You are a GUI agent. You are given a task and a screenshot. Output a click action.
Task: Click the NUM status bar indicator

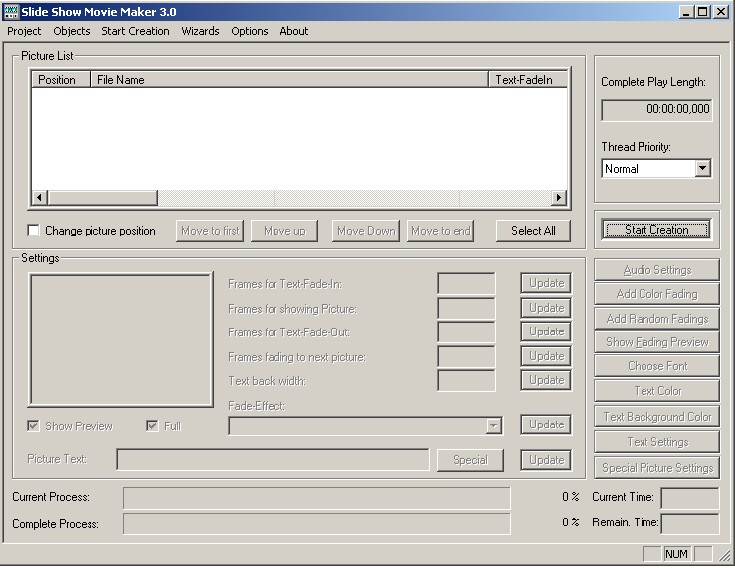click(x=676, y=554)
